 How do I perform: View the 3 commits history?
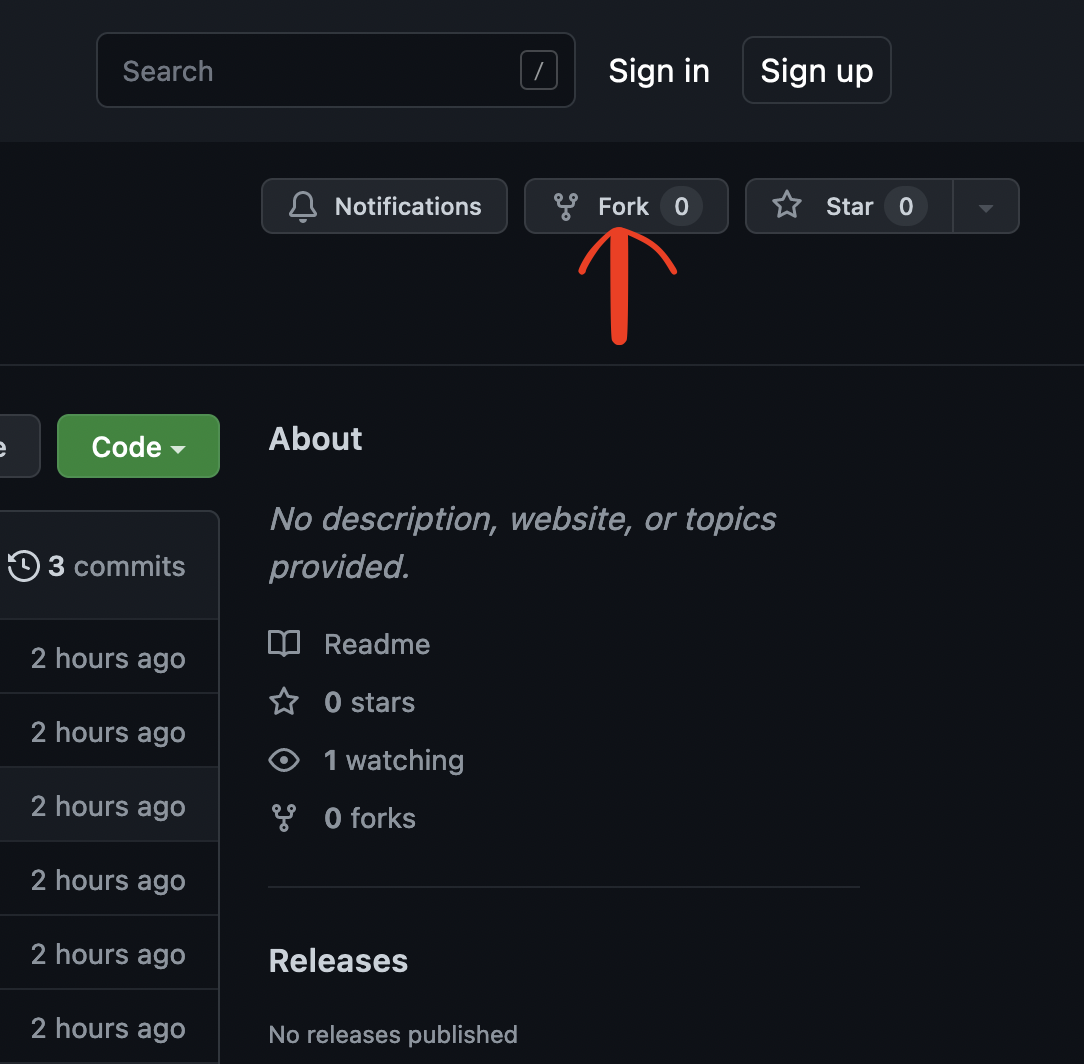tap(117, 565)
